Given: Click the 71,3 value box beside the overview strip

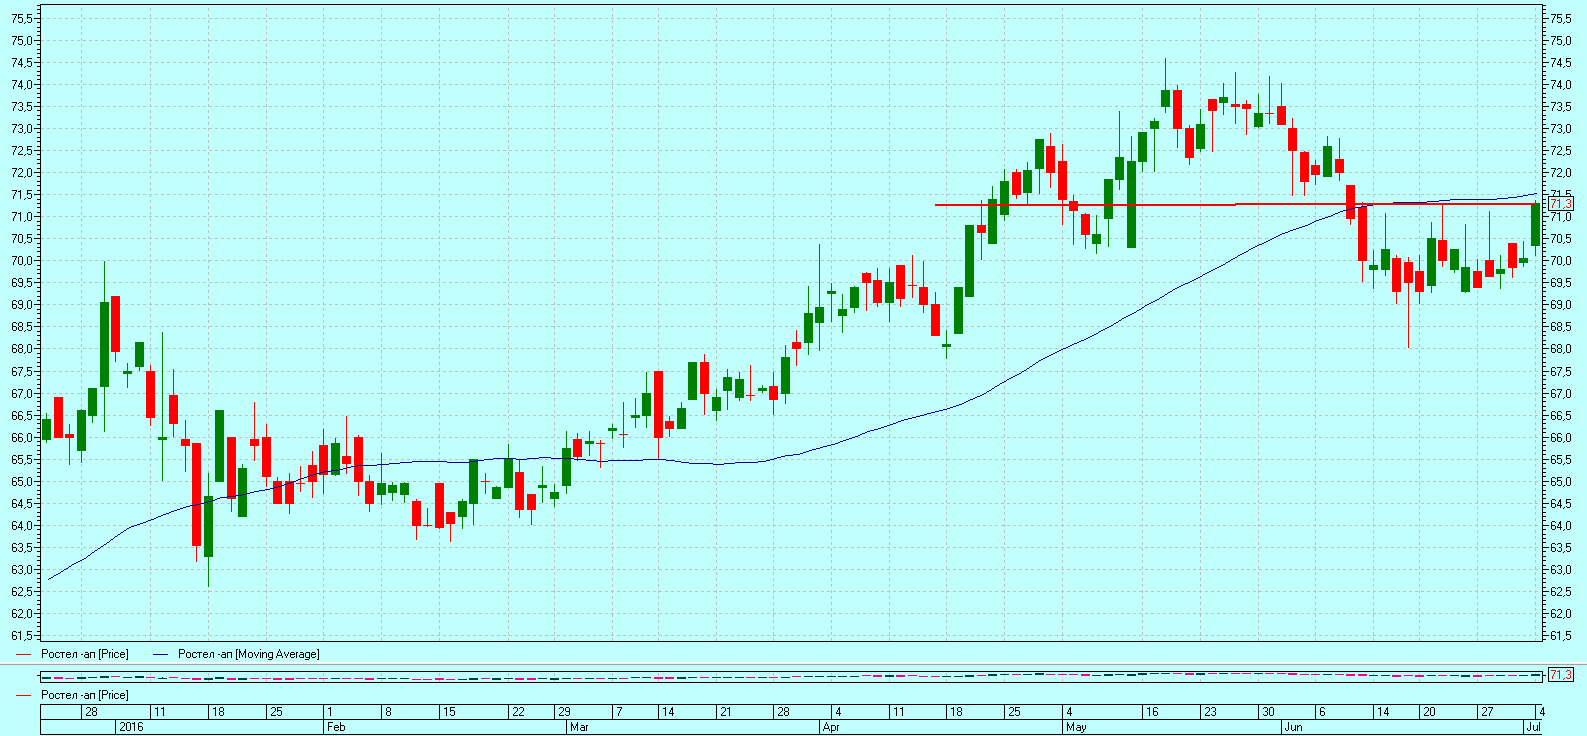Looking at the screenshot, I should pos(1561,675).
